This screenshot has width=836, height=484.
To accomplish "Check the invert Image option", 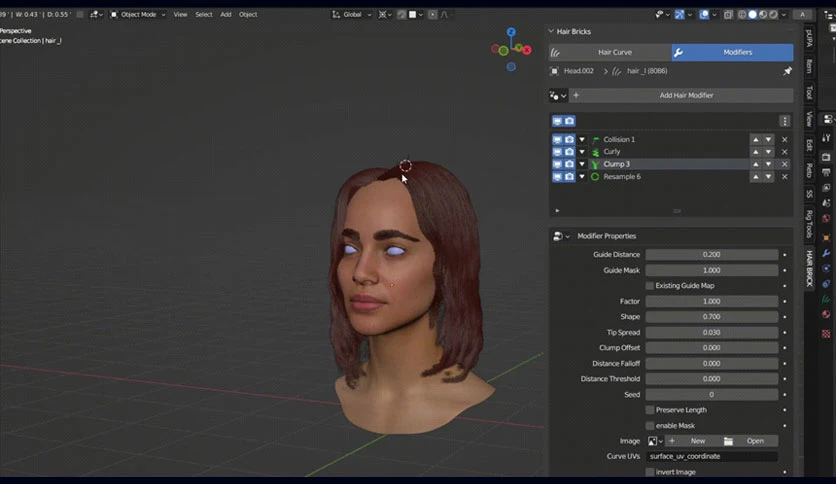I will click(649, 472).
